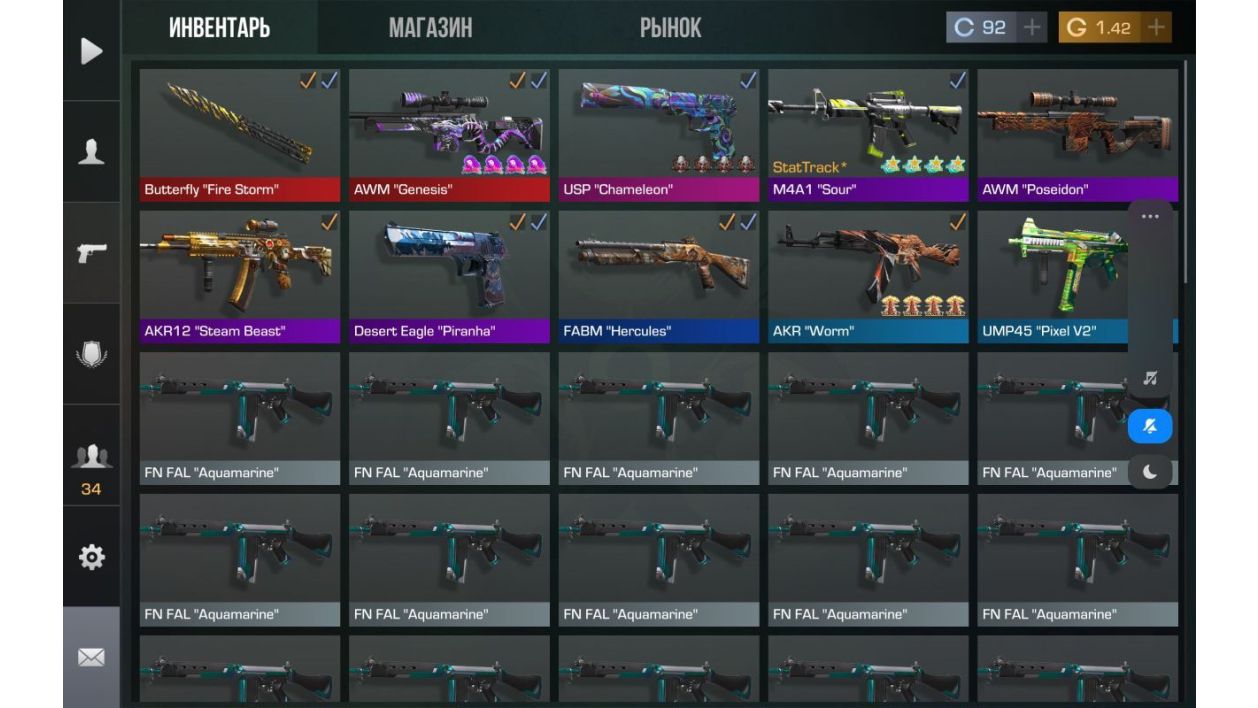Expand the three-dots floating panel menu
Image resolution: width=1258 pixels, height=708 pixels.
coord(1150,216)
